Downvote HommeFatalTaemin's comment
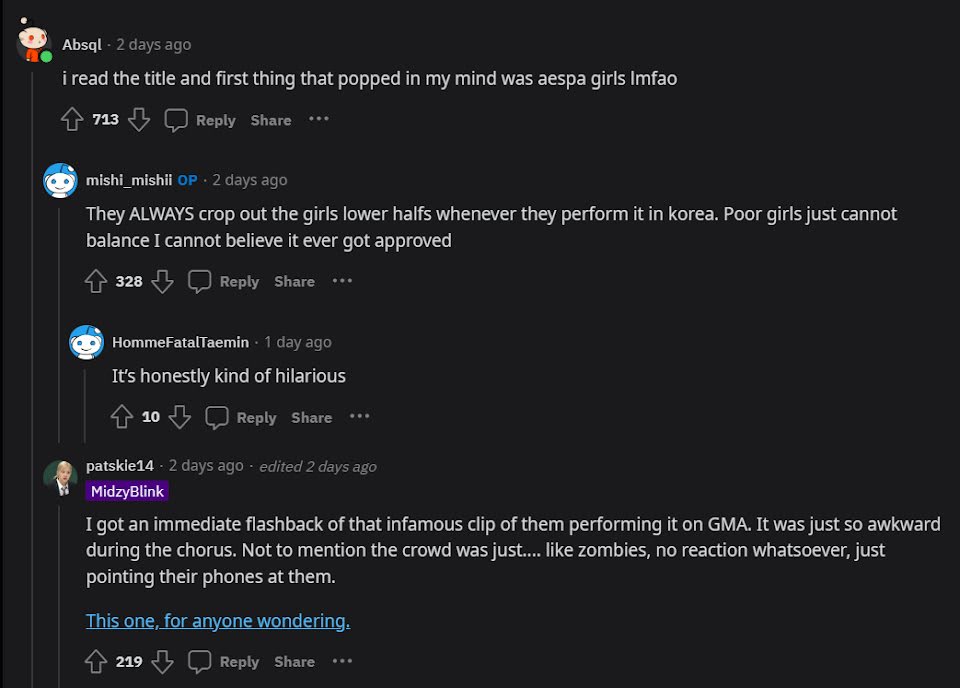Image resolution: width=960 pixels, height=688 pixels. click(179, 417)
